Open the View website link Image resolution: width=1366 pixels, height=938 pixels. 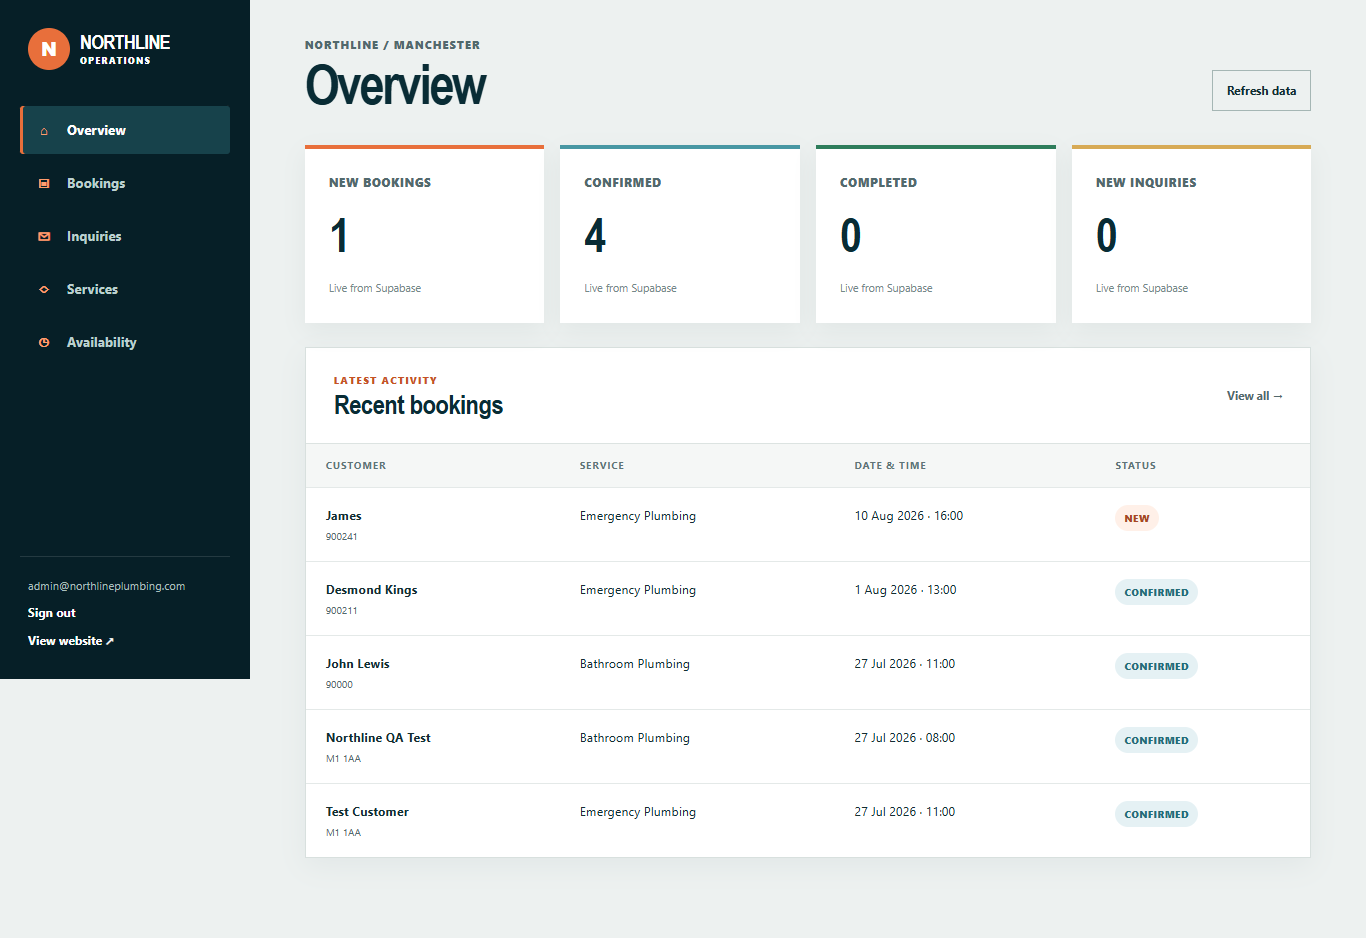point(71,641)
